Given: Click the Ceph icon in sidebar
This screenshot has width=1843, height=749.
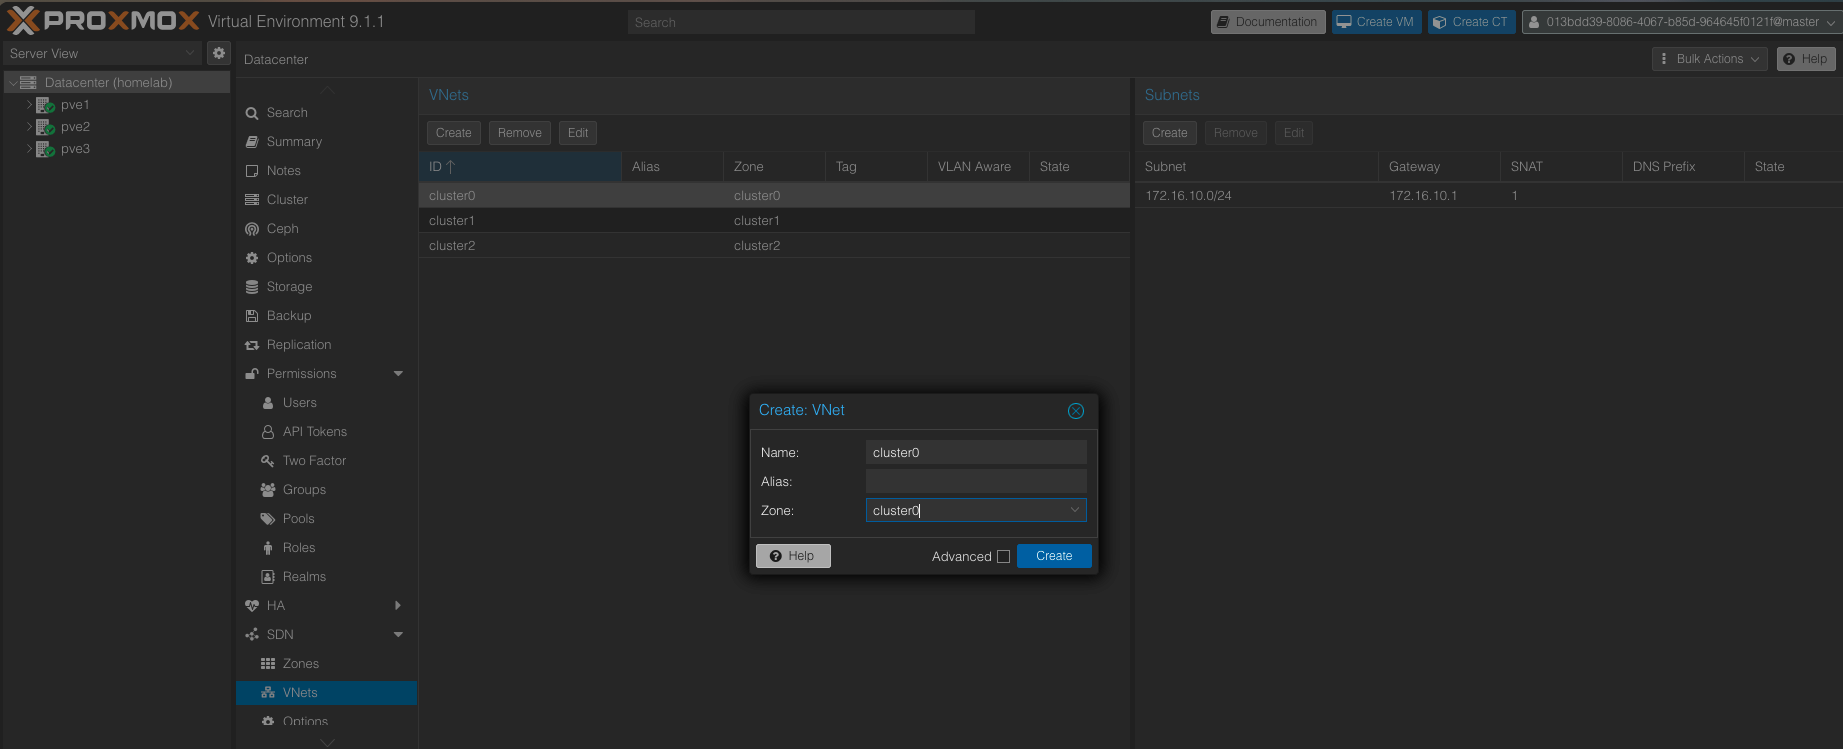Looking at the screenshot, I should click(x=252, y=229).
